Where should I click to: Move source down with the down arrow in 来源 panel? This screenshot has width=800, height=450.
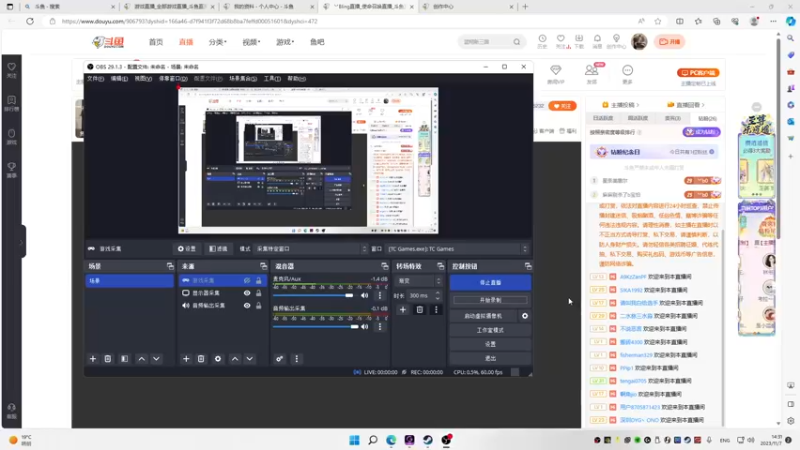(x=249, y=359)
